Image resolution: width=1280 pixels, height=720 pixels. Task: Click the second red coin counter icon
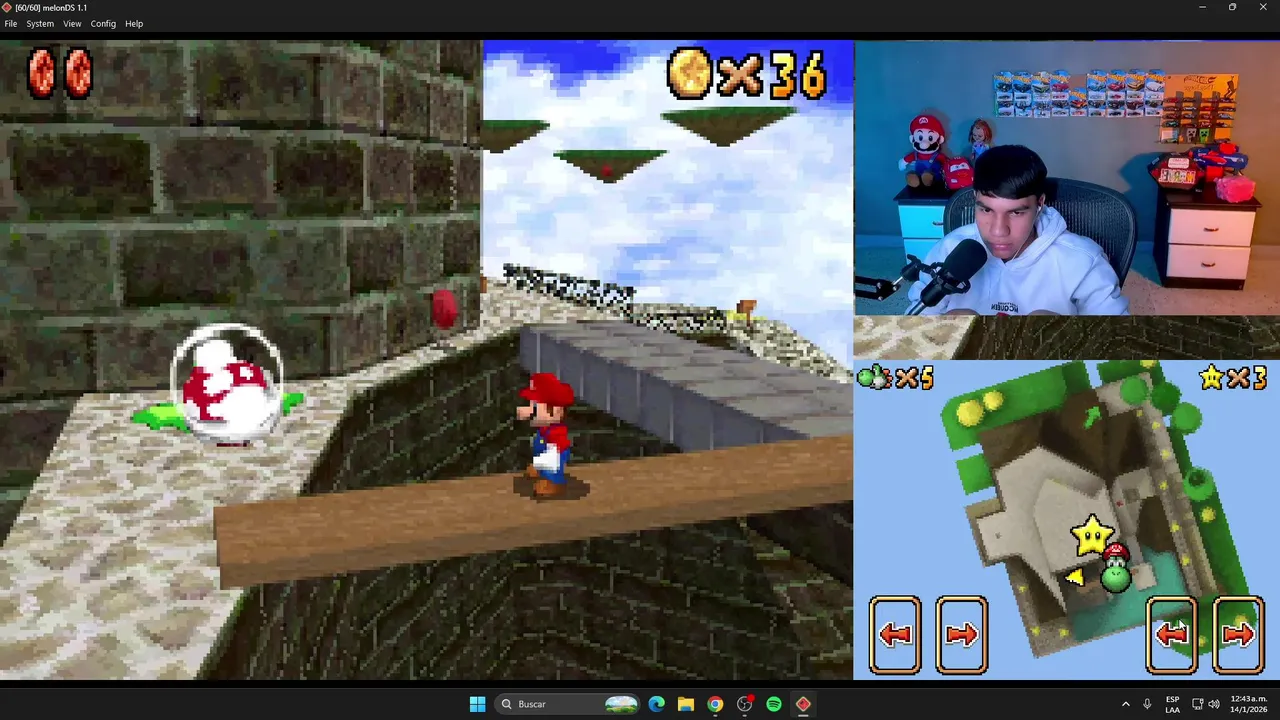coord(78,73)
